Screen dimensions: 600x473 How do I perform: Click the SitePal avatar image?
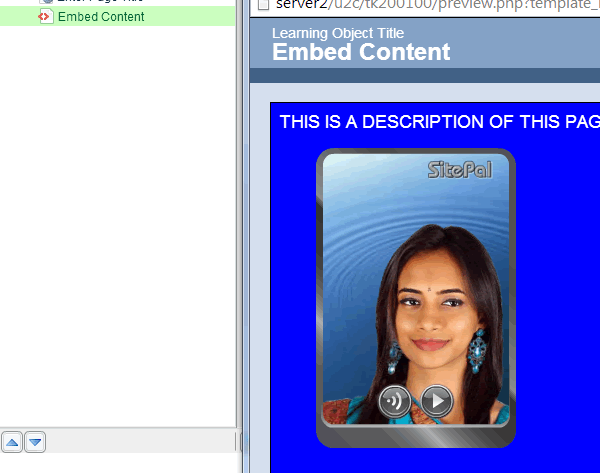pos(416,289)
